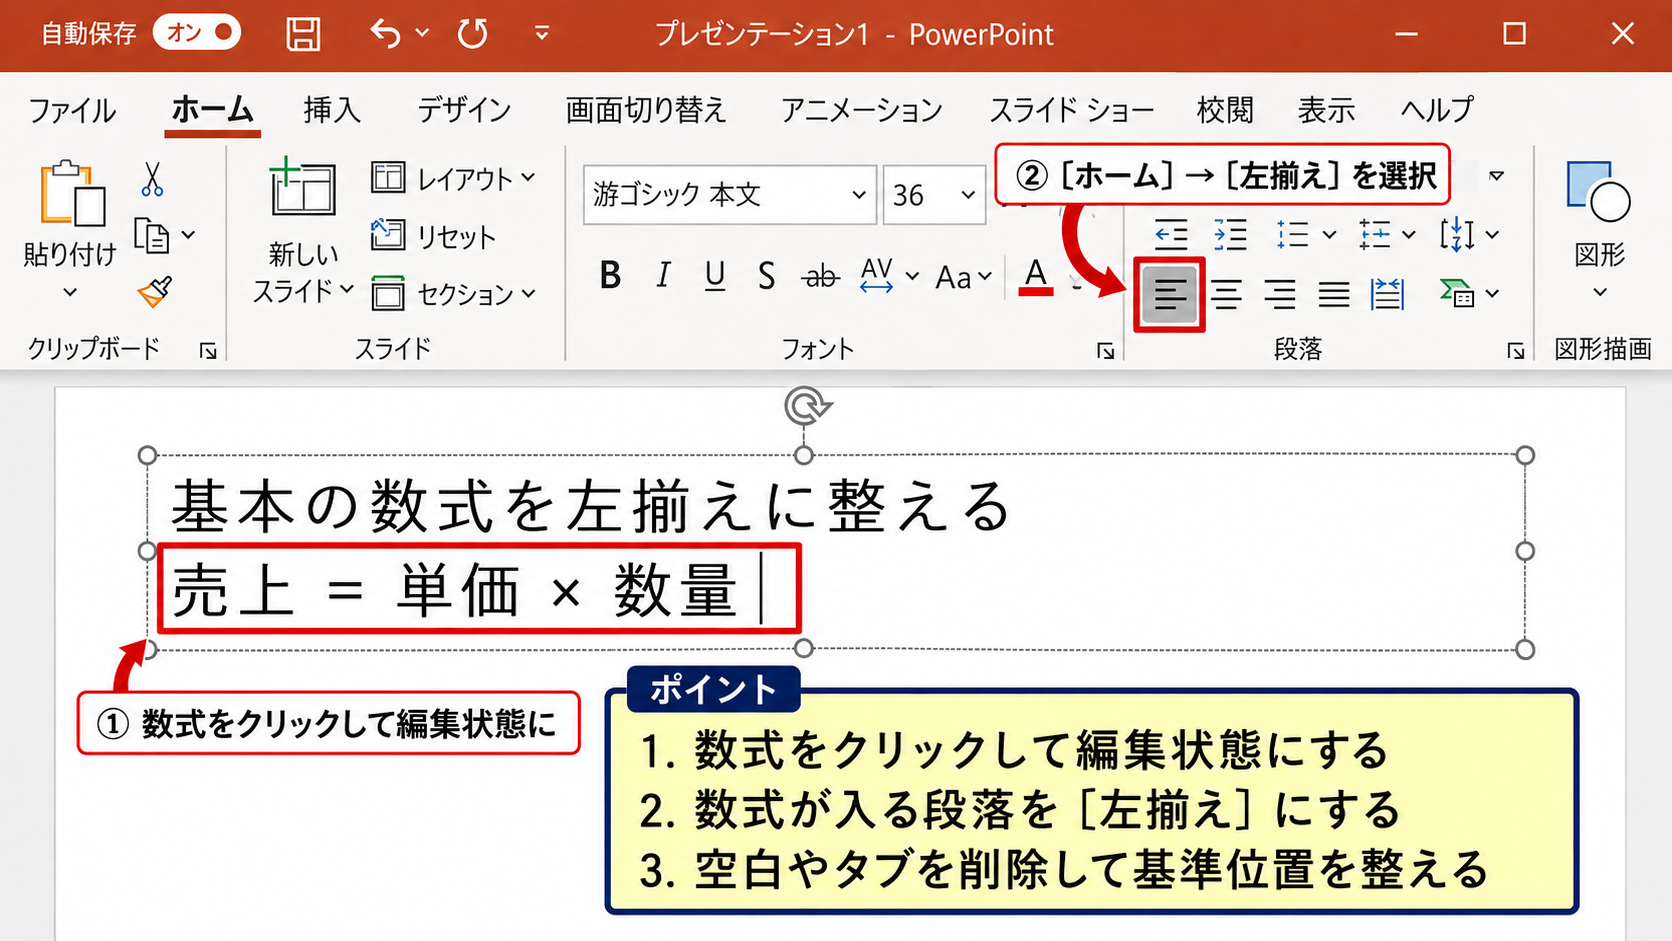
Task: Open the font name combo box
Action: 730,195
